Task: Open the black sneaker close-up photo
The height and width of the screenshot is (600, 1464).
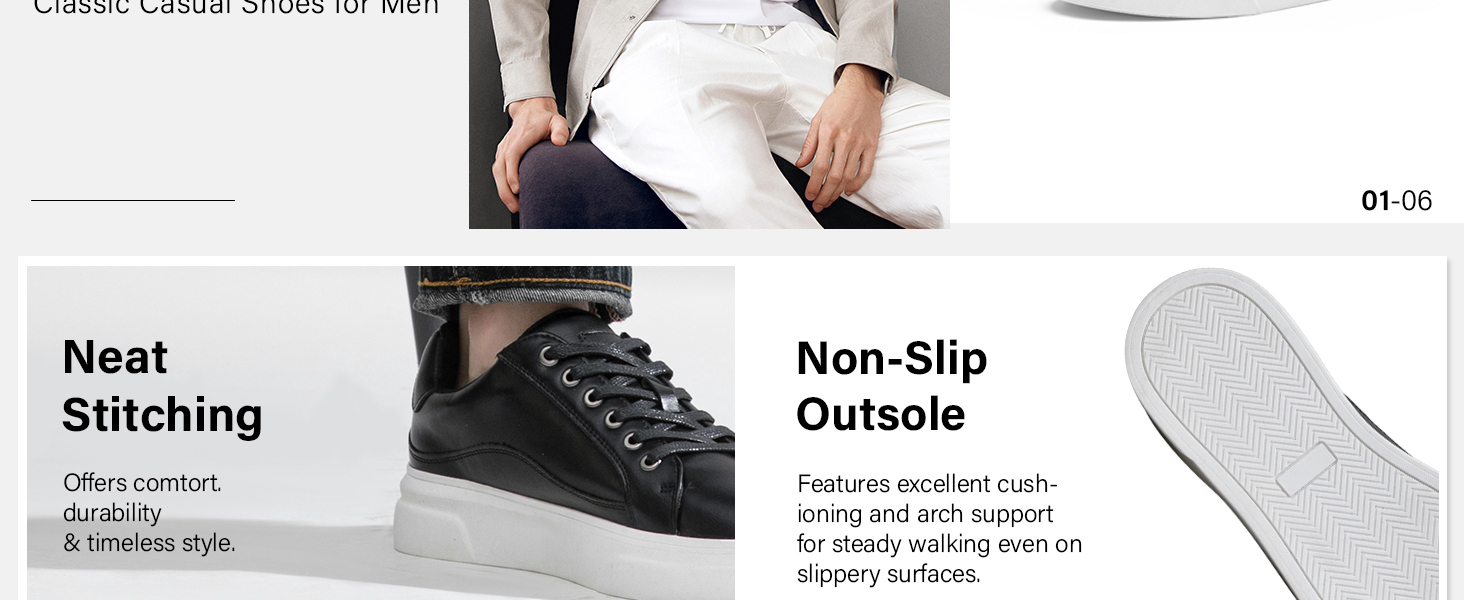Action: (x=381, y=433)
